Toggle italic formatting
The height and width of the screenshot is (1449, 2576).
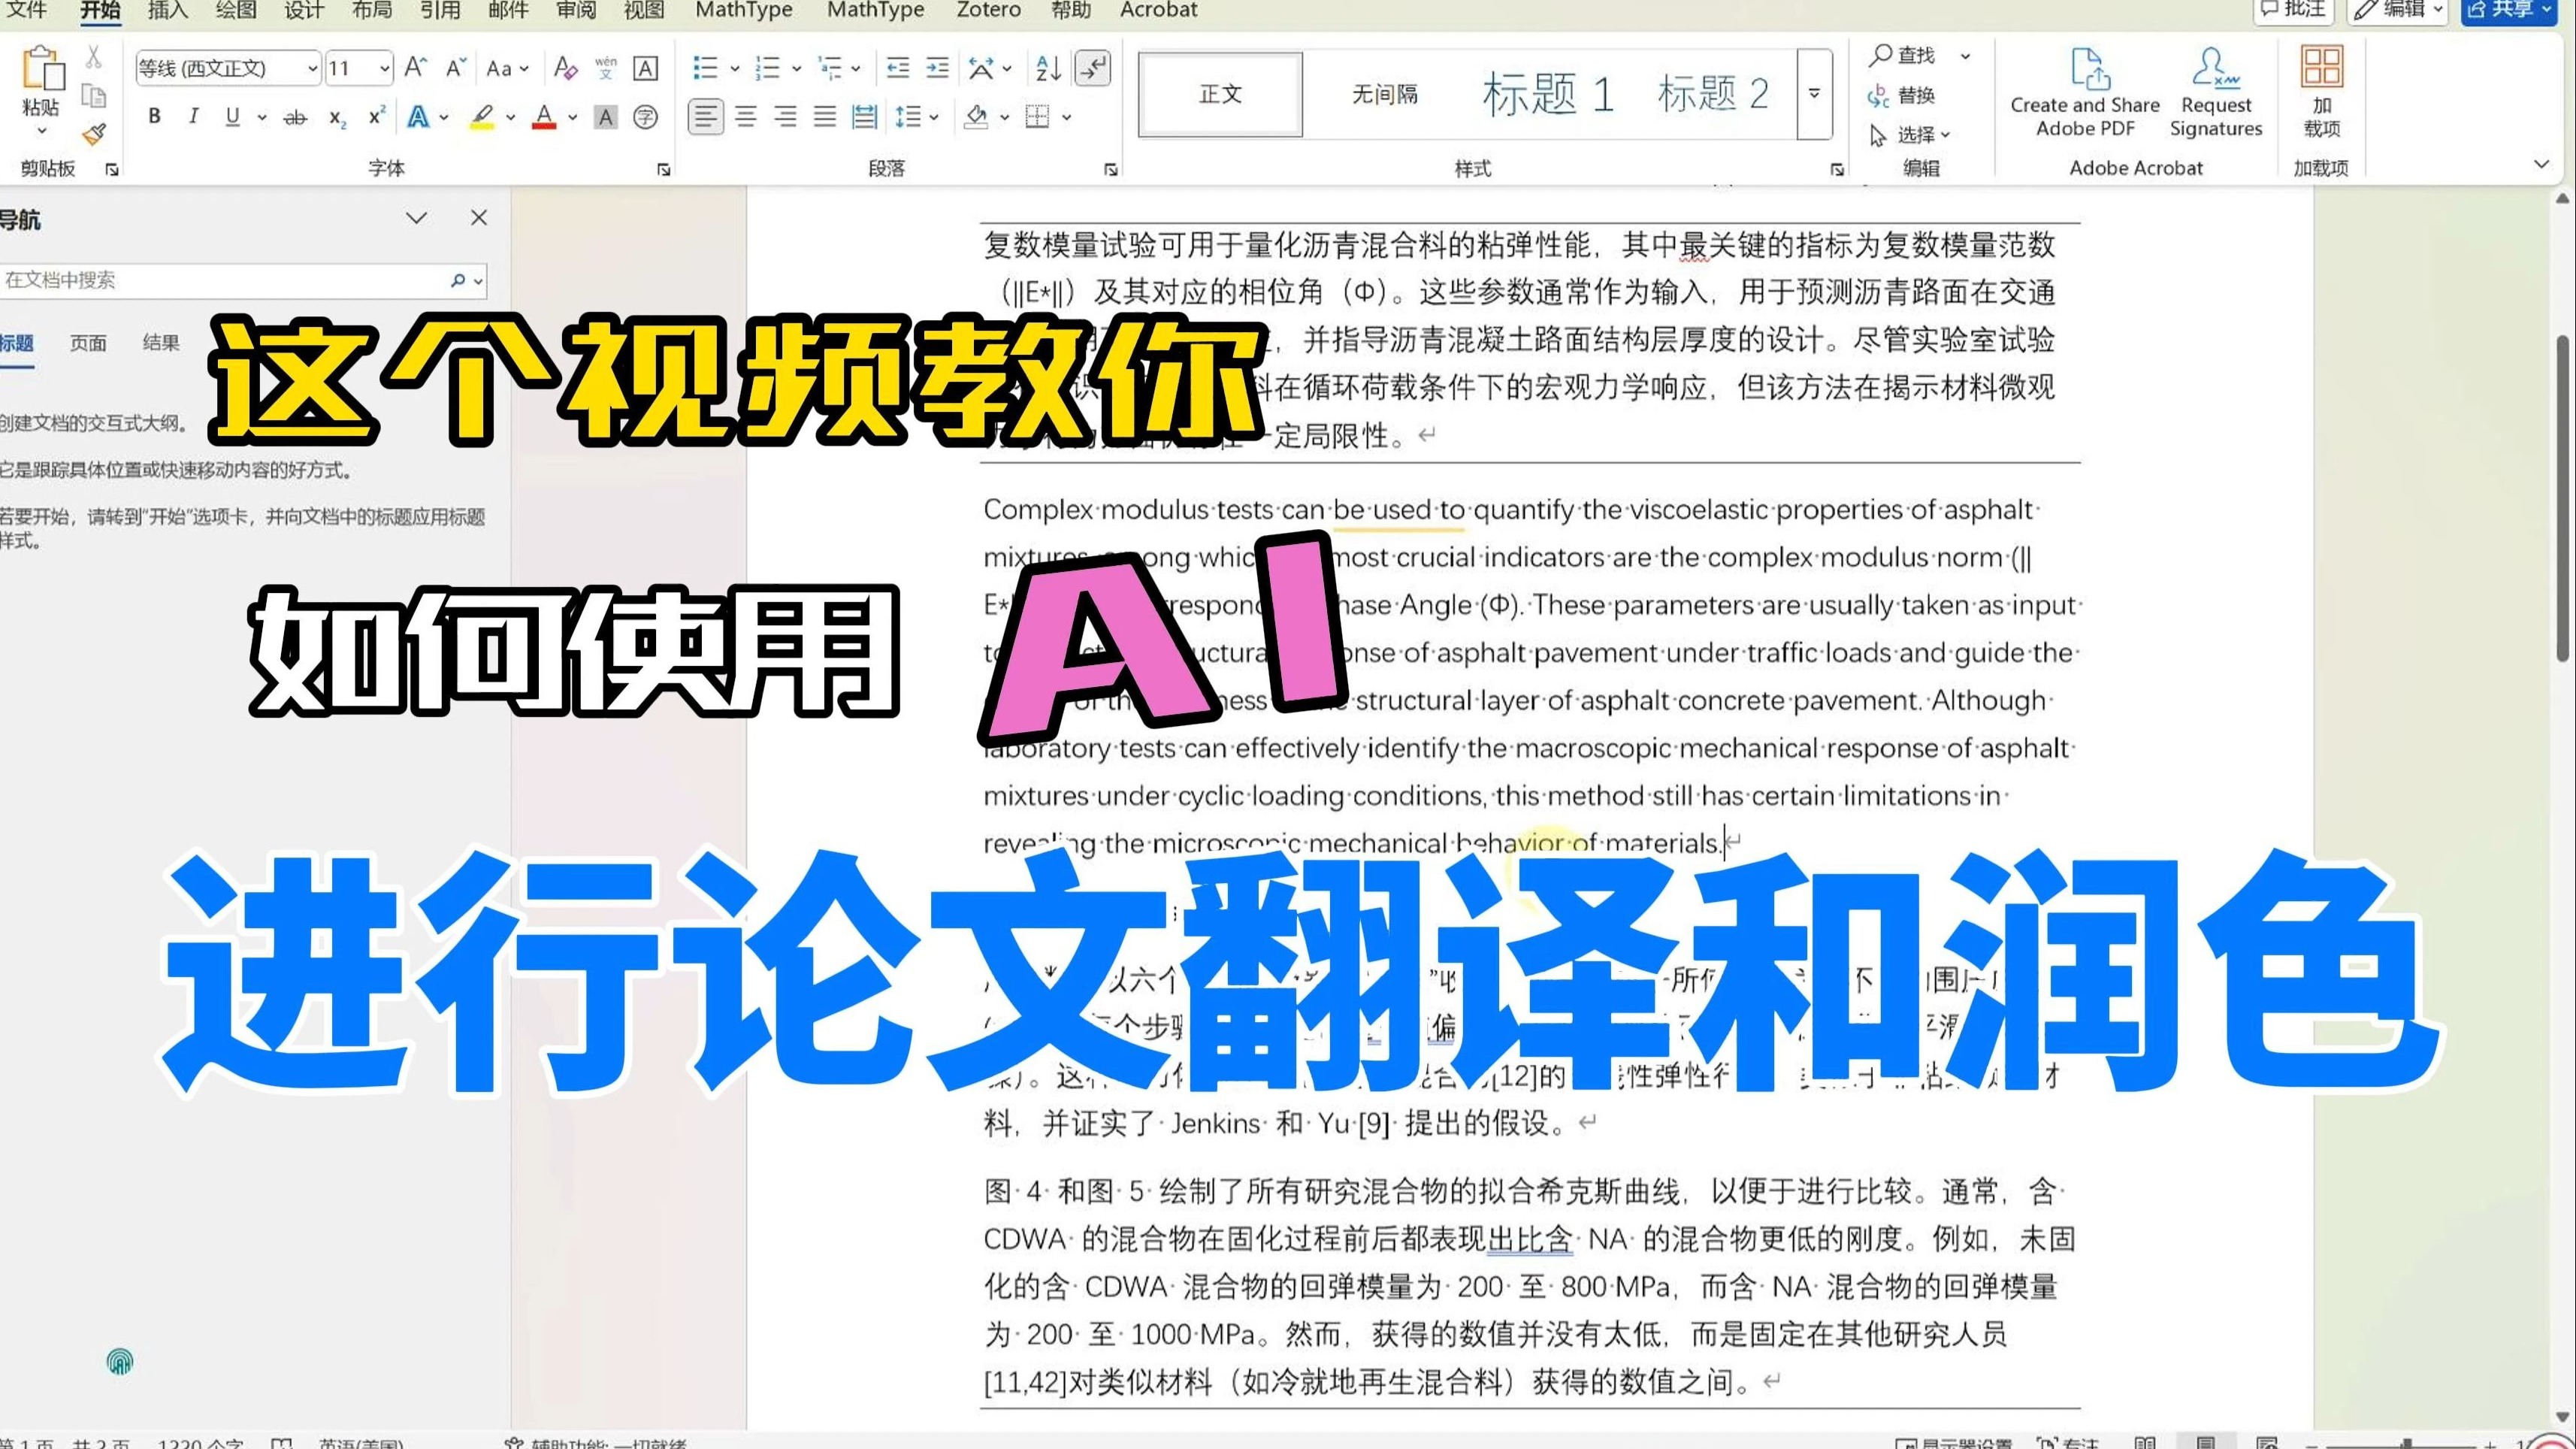tap(193, 117)
